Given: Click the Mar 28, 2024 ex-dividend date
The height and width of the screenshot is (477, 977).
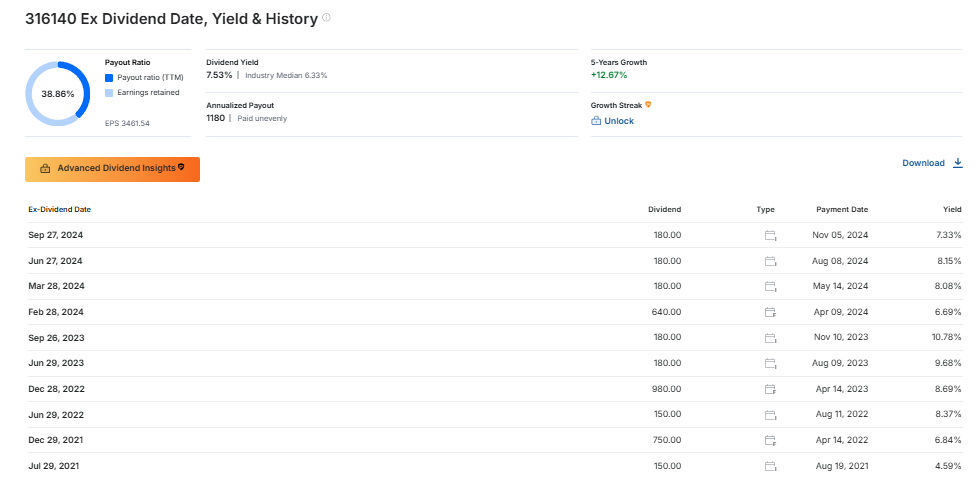Looking at the screenshot, I should [56, 286].
